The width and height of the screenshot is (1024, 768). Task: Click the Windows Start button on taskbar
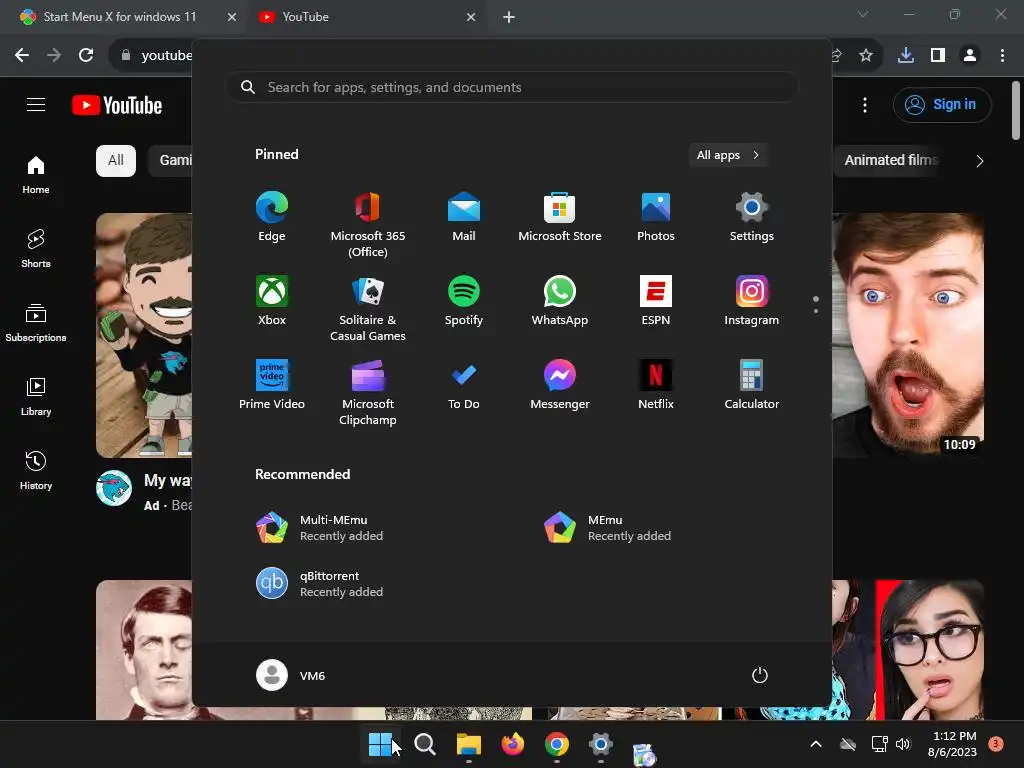pyautogui.click(x=380, y=744)
